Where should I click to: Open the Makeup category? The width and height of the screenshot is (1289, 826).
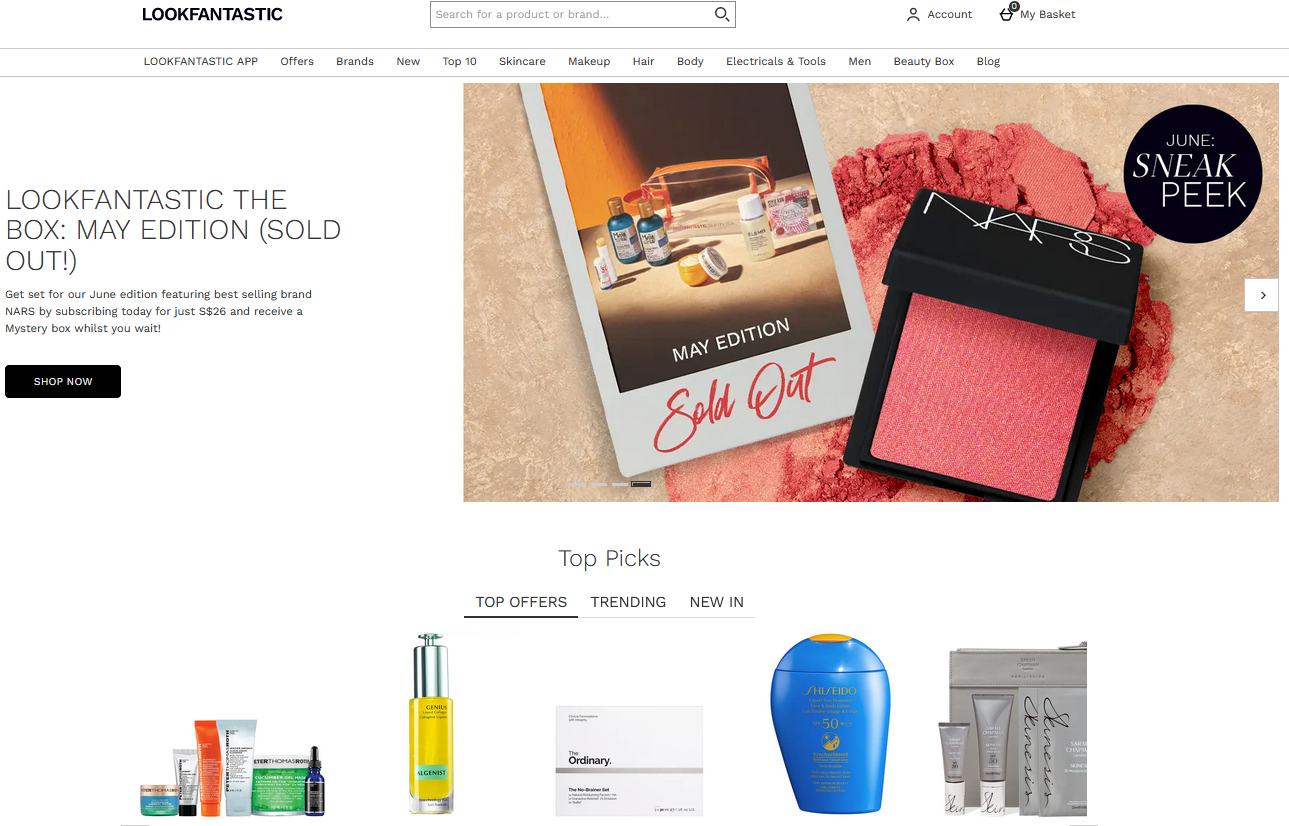(x=589, y=61)
